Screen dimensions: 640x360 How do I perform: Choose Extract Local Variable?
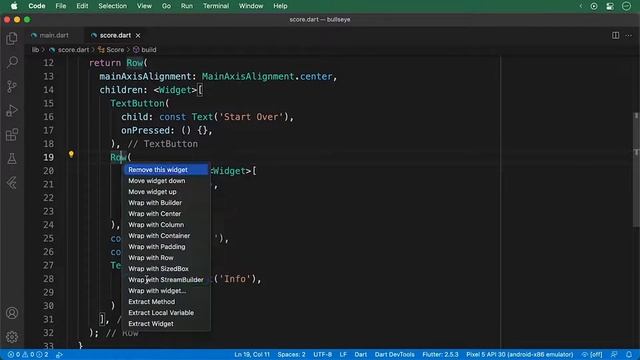[x=167, y=313]
